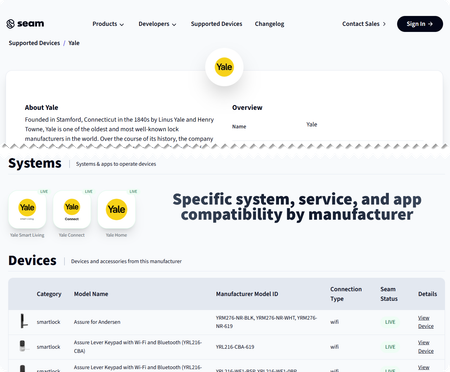Click LIVE tag on Yale Home card
This screenshot has width=450, height=372.
tap(133, 191)
